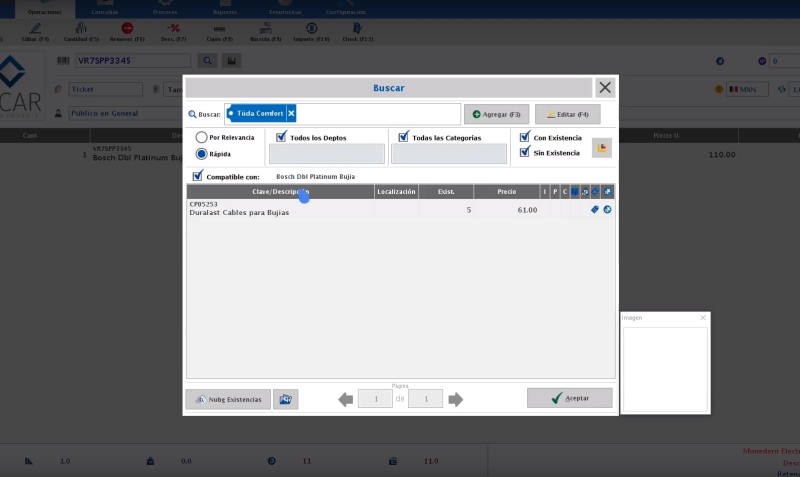Uncheck Todos los Deptos checkbox
Viewport: 800px width, 477px height.
[x=281, y=137]
